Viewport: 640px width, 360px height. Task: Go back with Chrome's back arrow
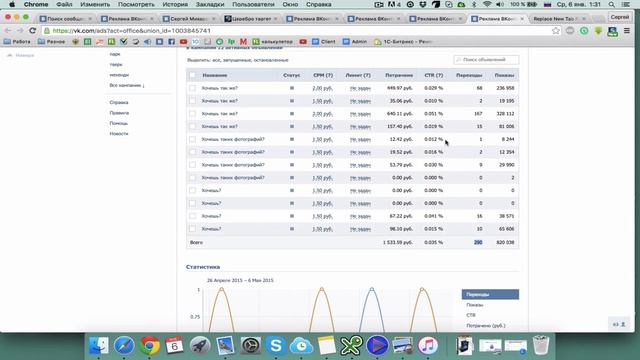point(8,31)
